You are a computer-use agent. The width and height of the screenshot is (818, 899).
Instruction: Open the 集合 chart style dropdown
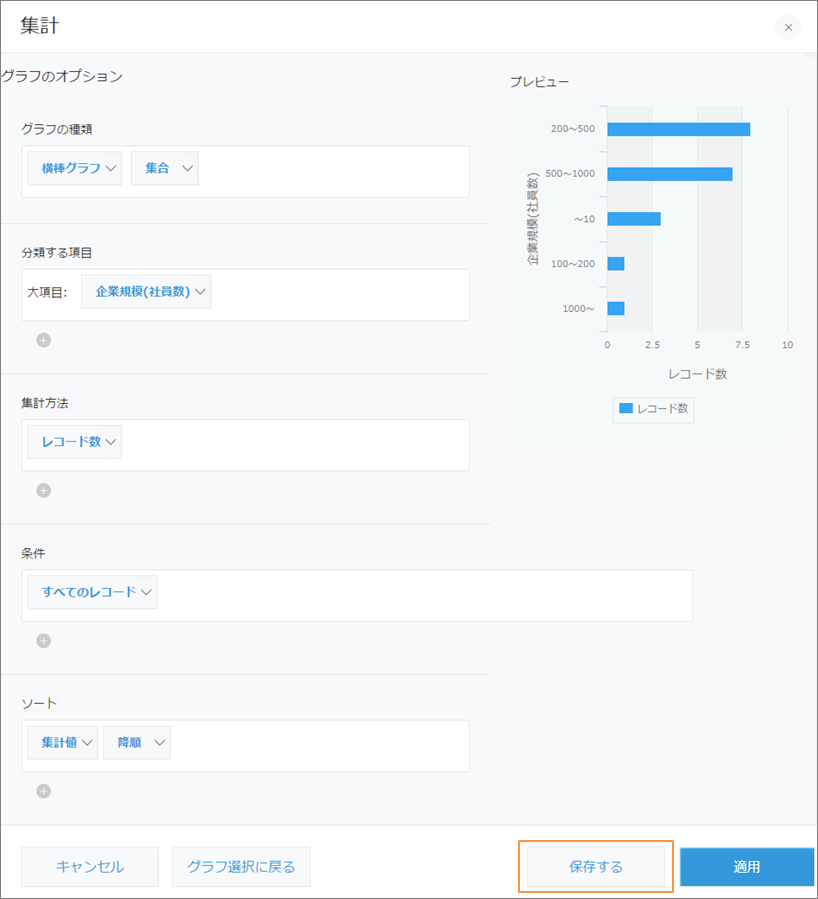pos(165,168)
